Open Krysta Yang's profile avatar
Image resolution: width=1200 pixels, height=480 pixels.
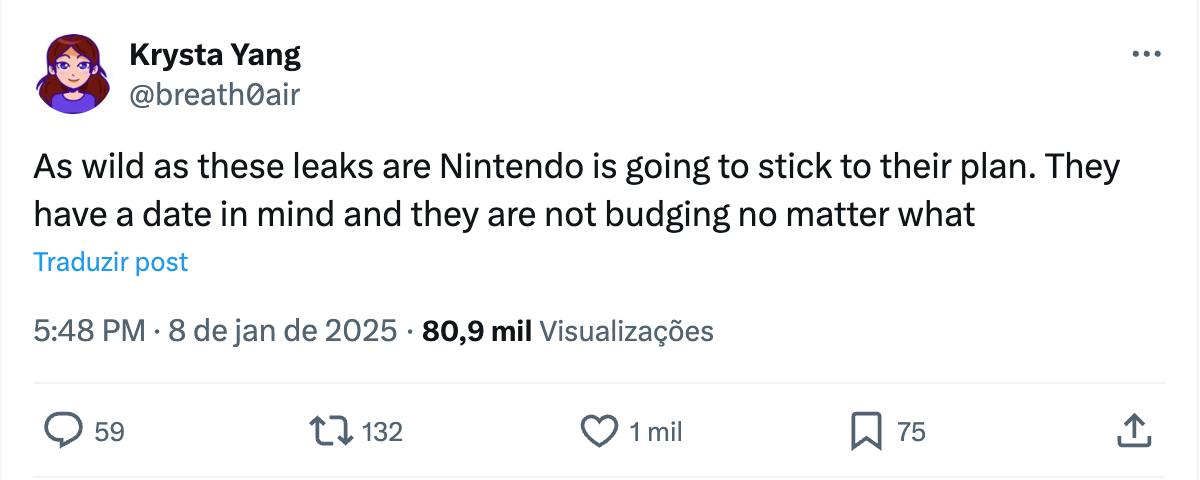72,75
